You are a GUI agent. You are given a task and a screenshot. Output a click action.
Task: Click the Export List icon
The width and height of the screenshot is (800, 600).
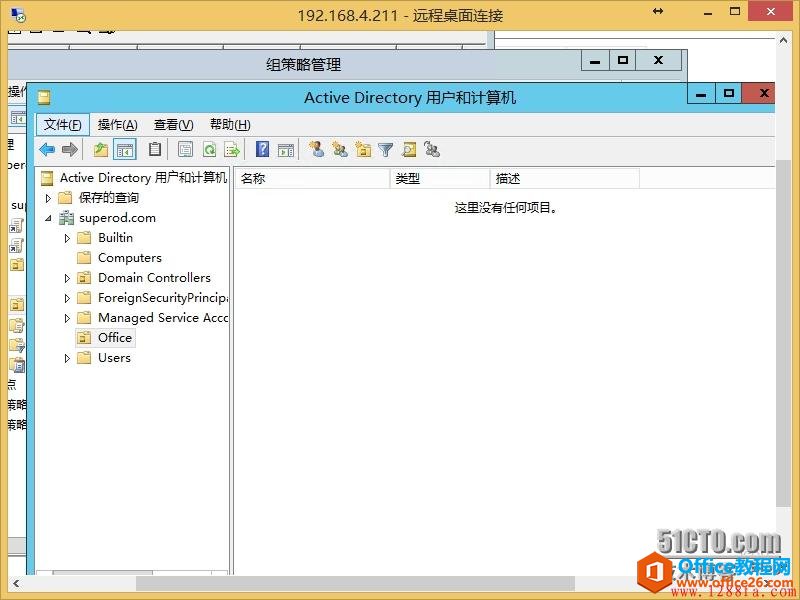232,149
